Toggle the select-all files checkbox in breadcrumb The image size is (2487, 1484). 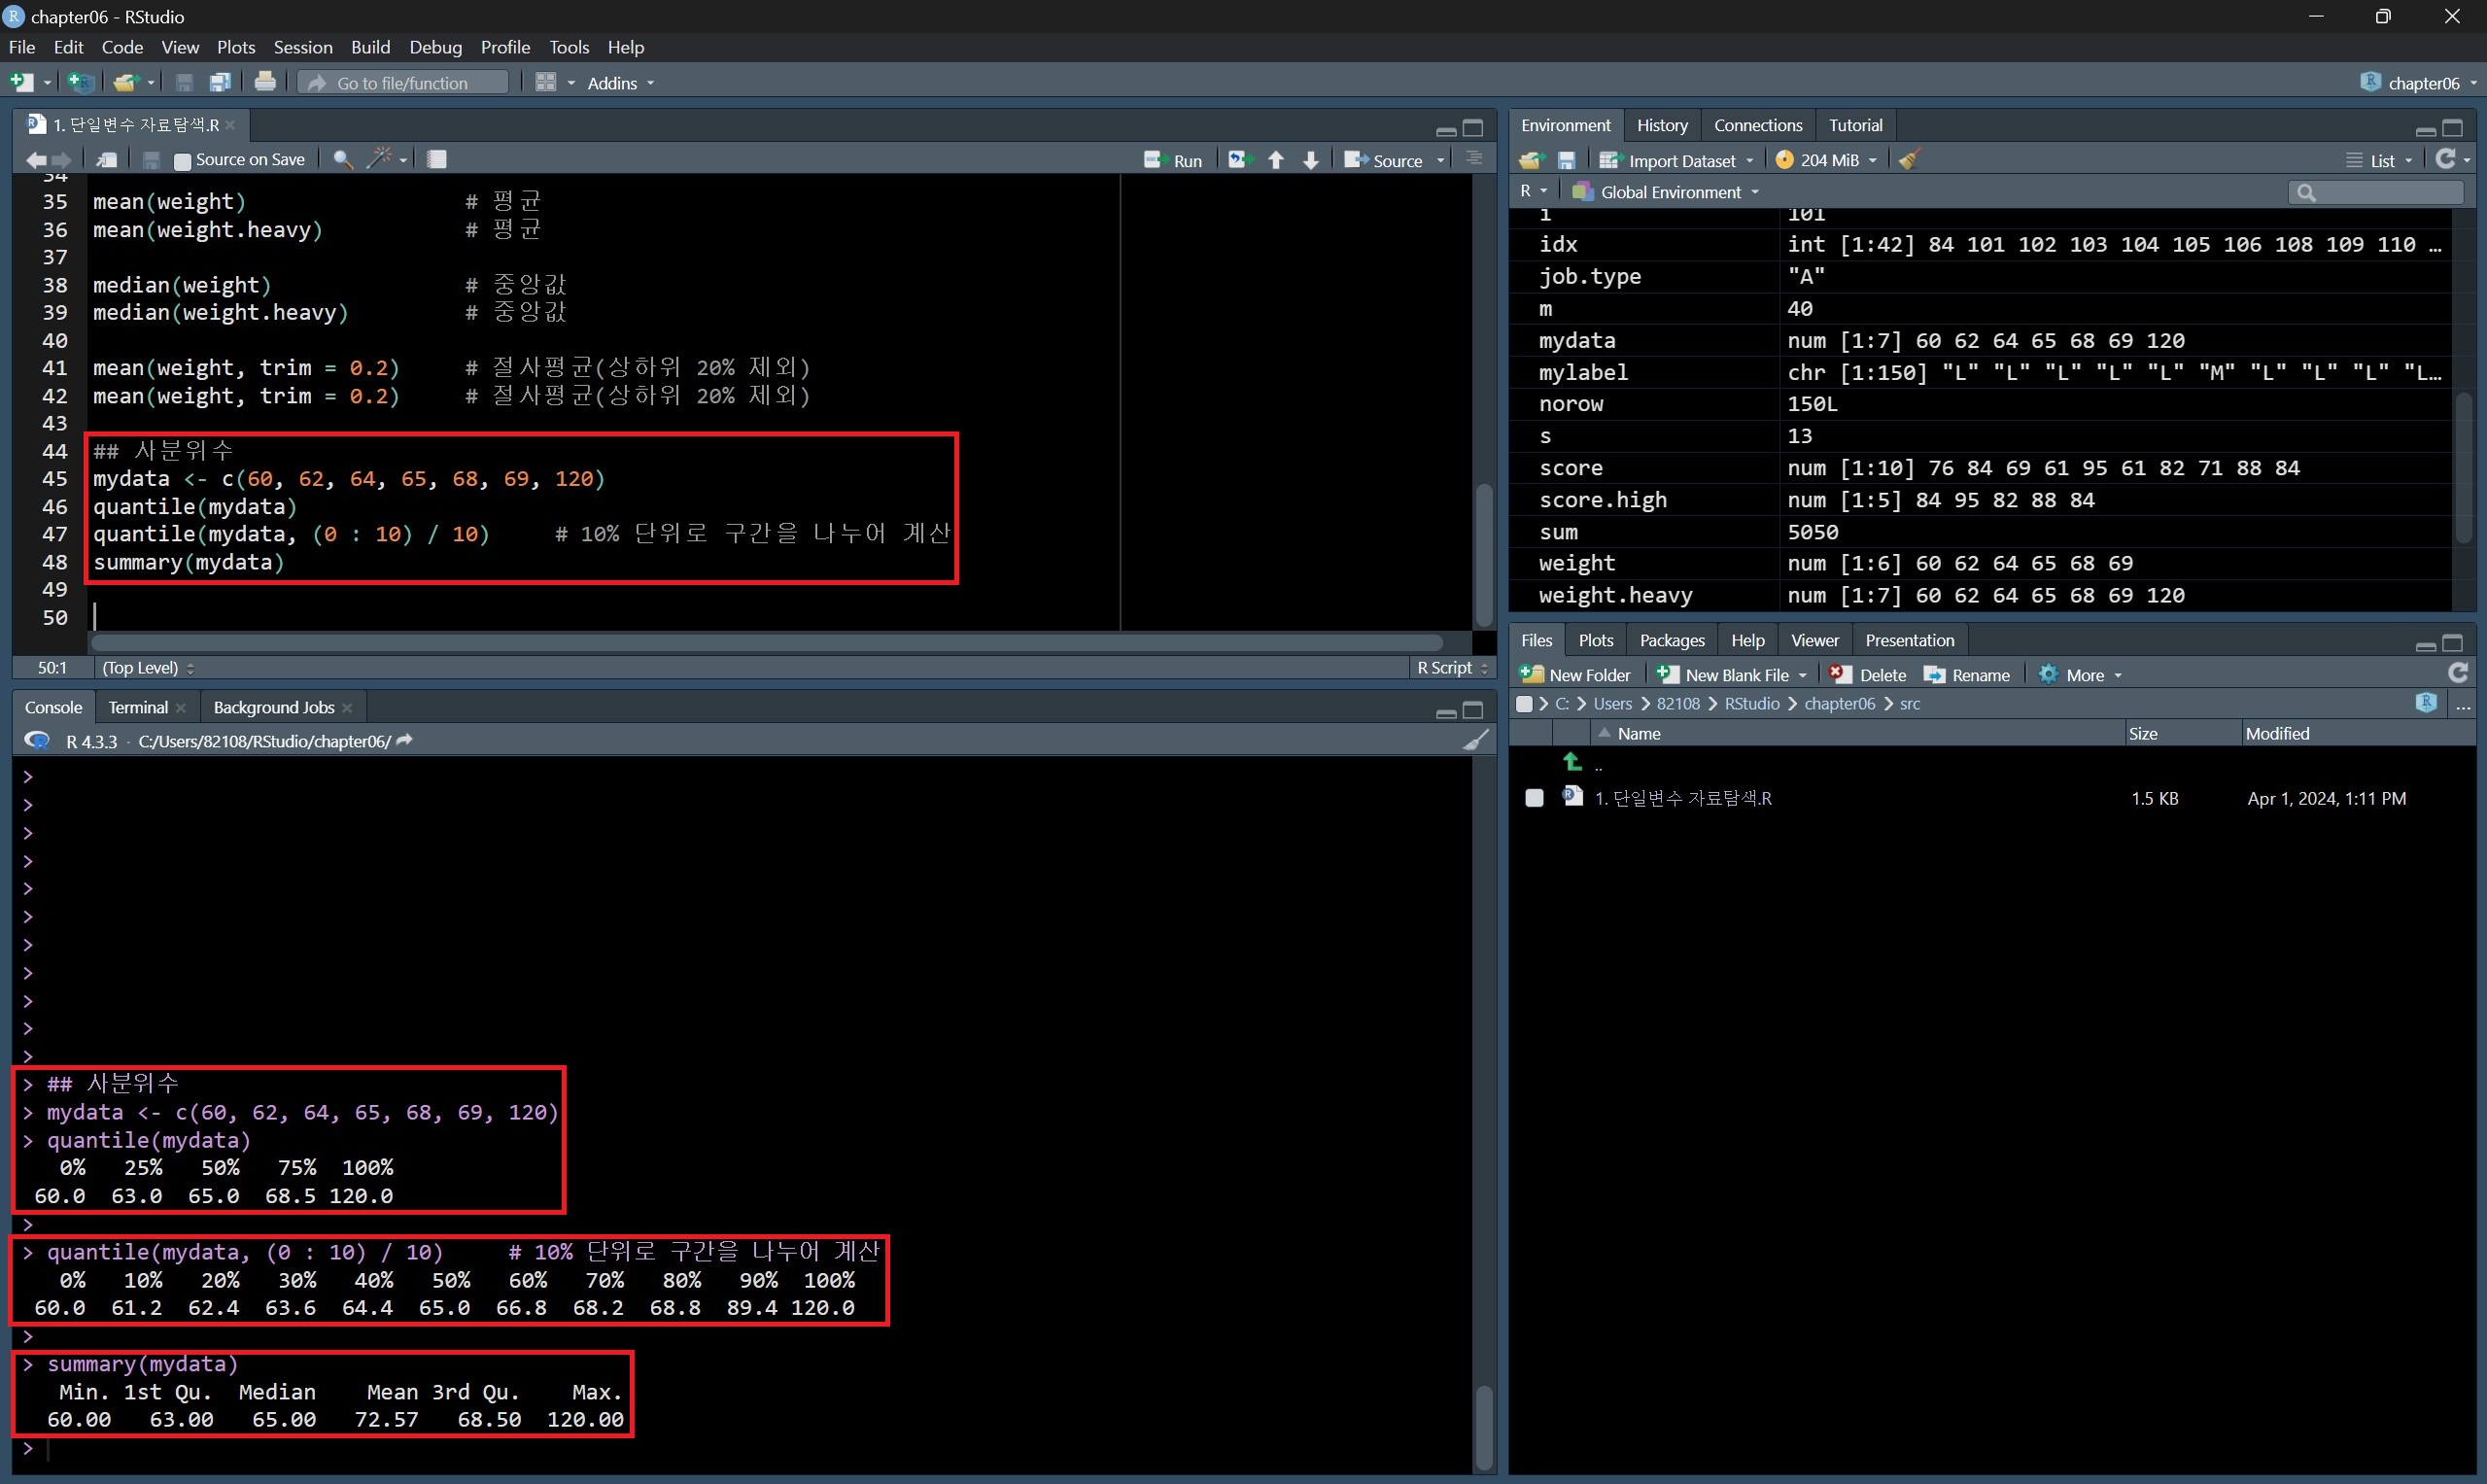[x=1524, y=704]
